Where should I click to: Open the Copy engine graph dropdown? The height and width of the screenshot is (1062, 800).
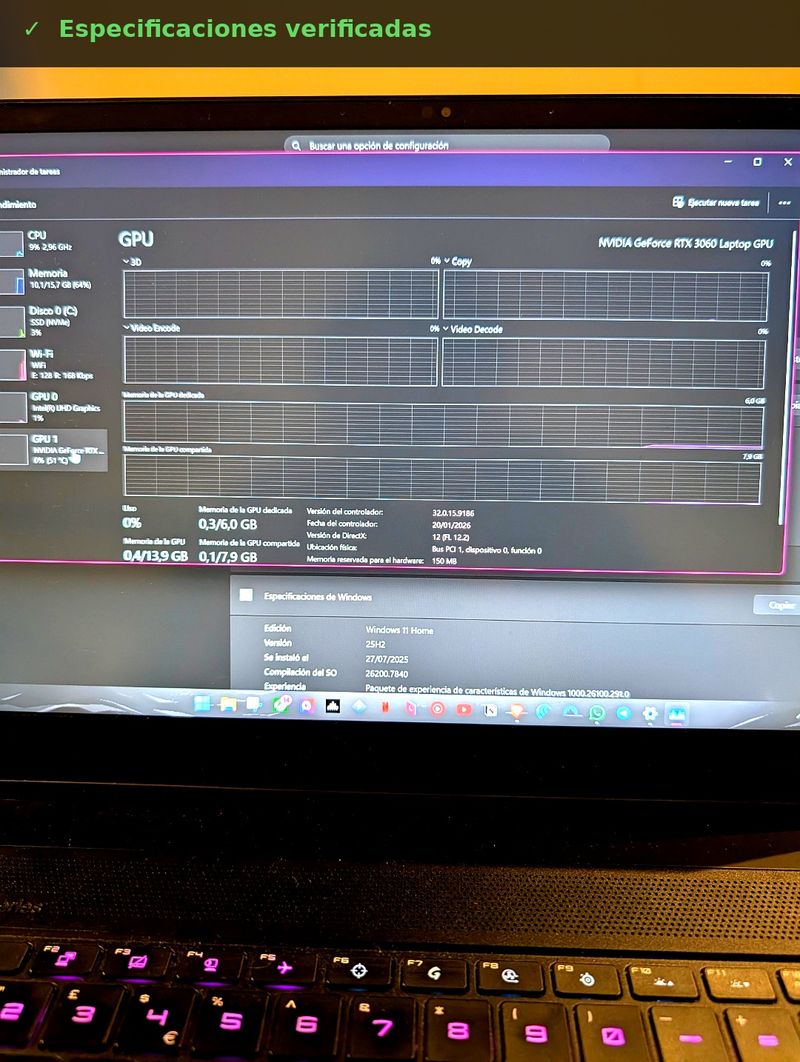pyautogui.click(x=447, y=261)
